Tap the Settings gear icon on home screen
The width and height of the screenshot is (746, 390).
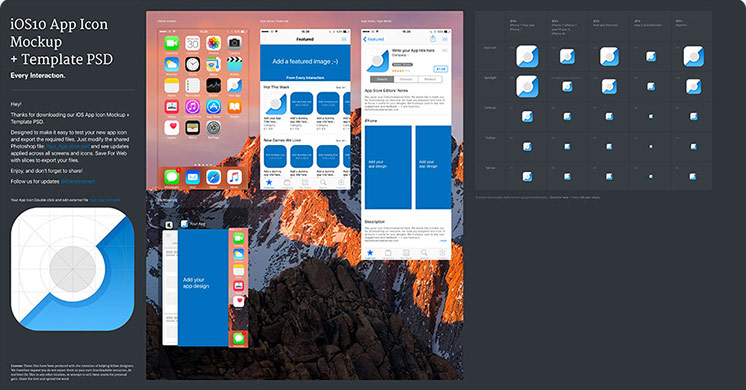[213, 127]
